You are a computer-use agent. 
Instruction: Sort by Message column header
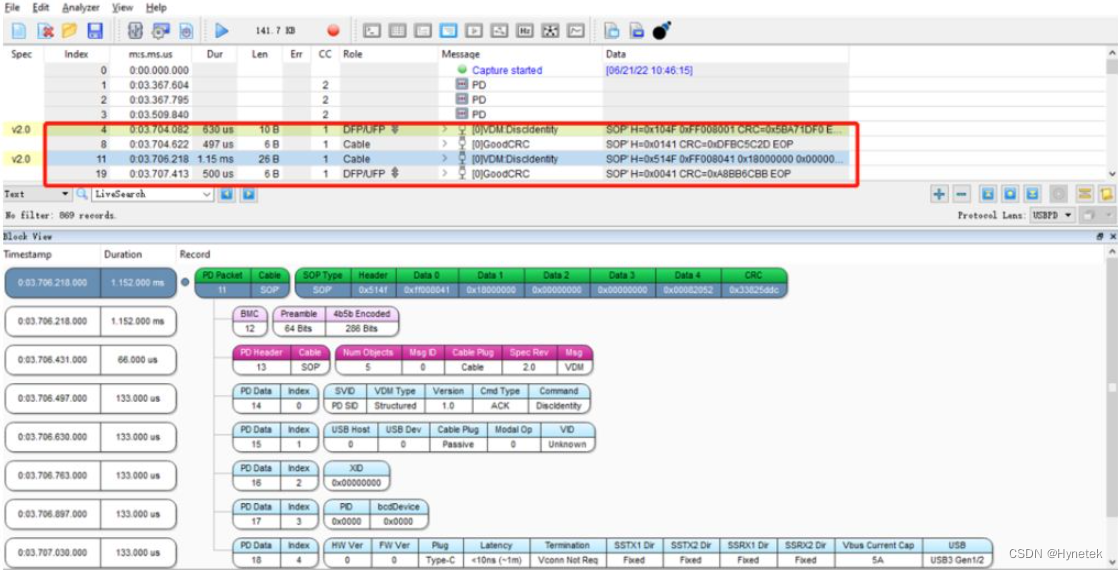pyautogui.click(x=520, y=54)
